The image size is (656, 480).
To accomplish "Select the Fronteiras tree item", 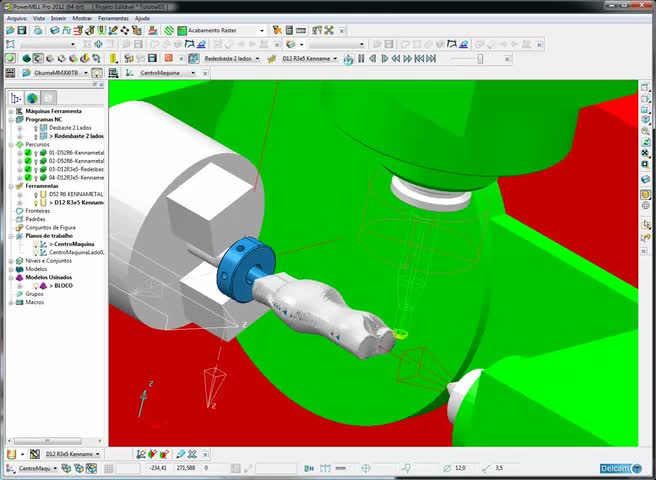I will [x=37, y=211].
